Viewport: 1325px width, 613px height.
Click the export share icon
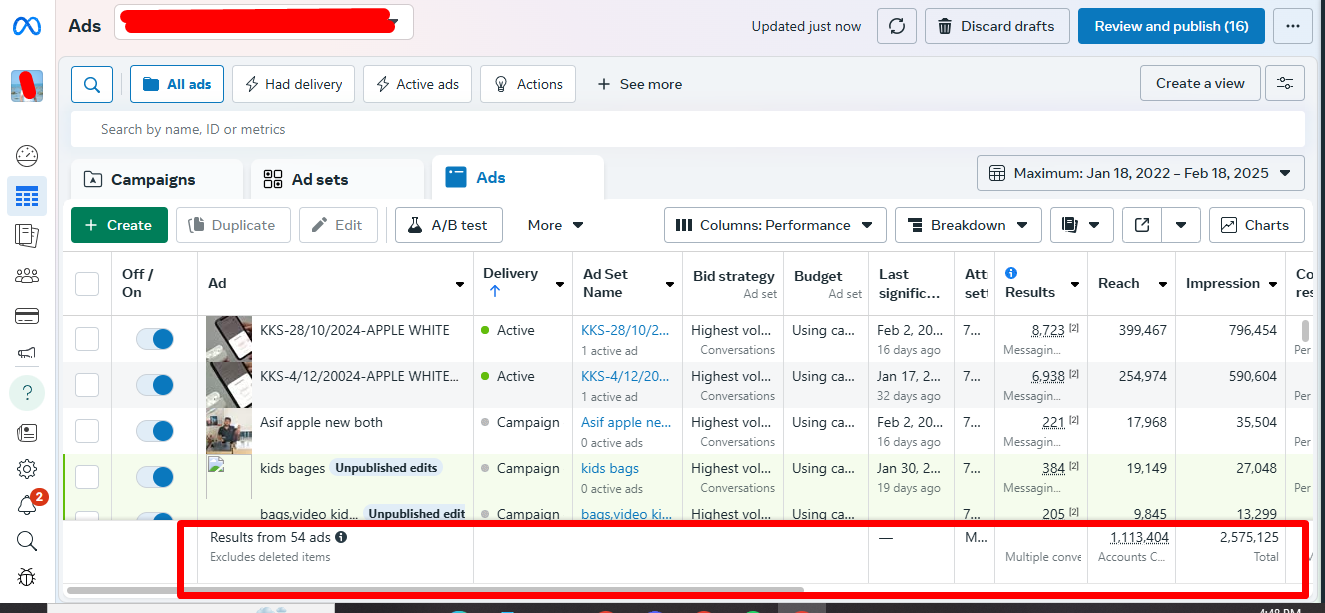tap(1142, 225)
